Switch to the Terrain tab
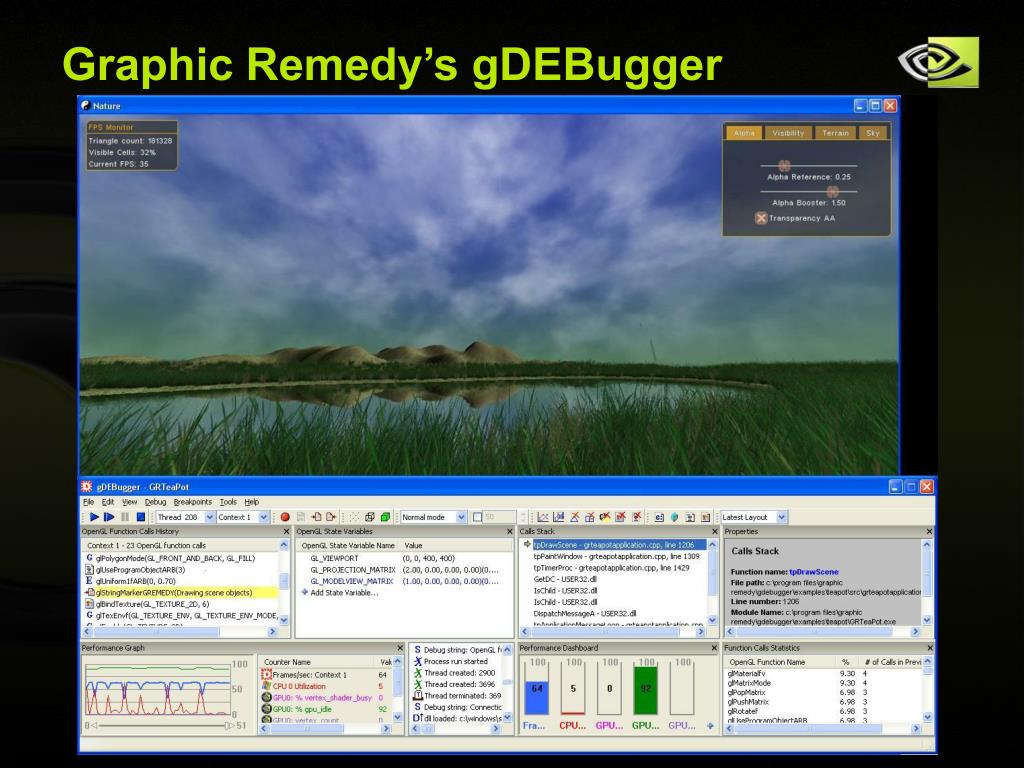The width and height of the screenshot is (1024, 768). click(835, 133)
